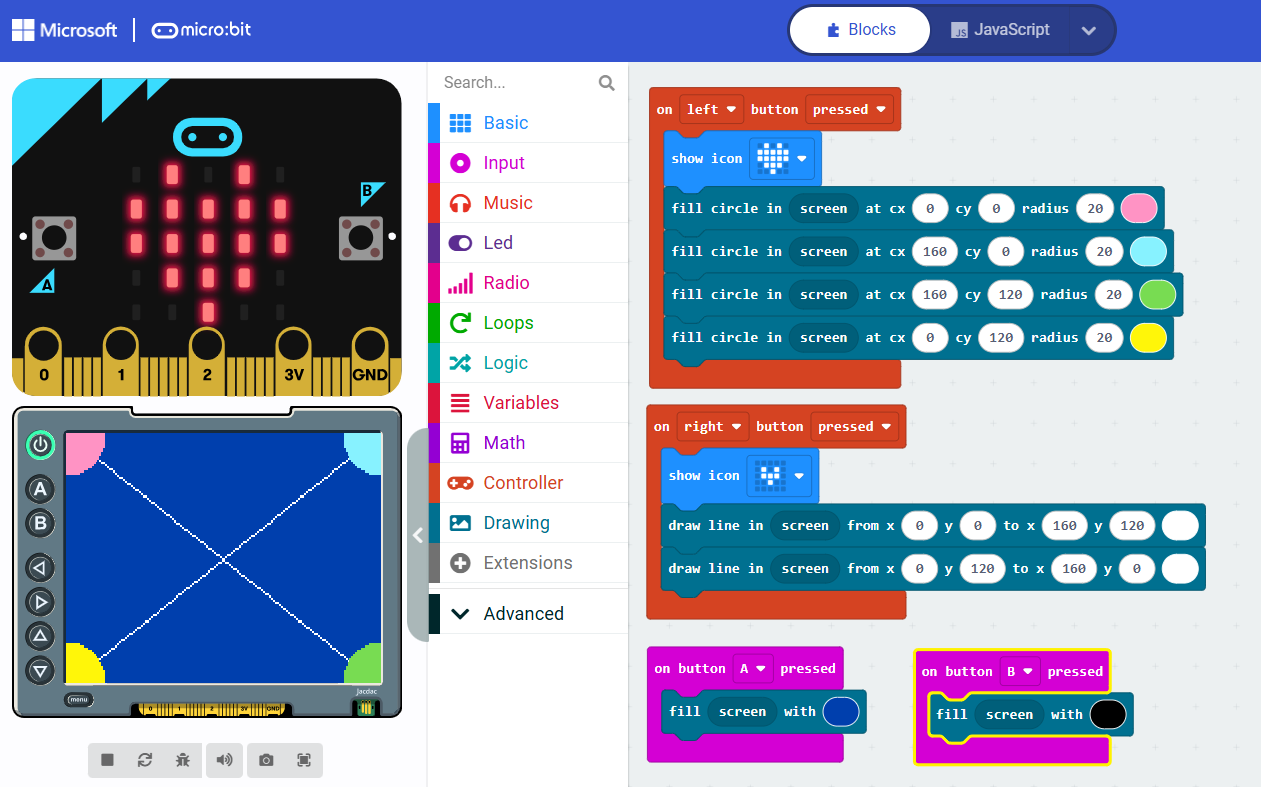Image resolution: width=1261 pixels, height=787 pixels.
Task: Open button A dropdown
Action: pos(753,668)
